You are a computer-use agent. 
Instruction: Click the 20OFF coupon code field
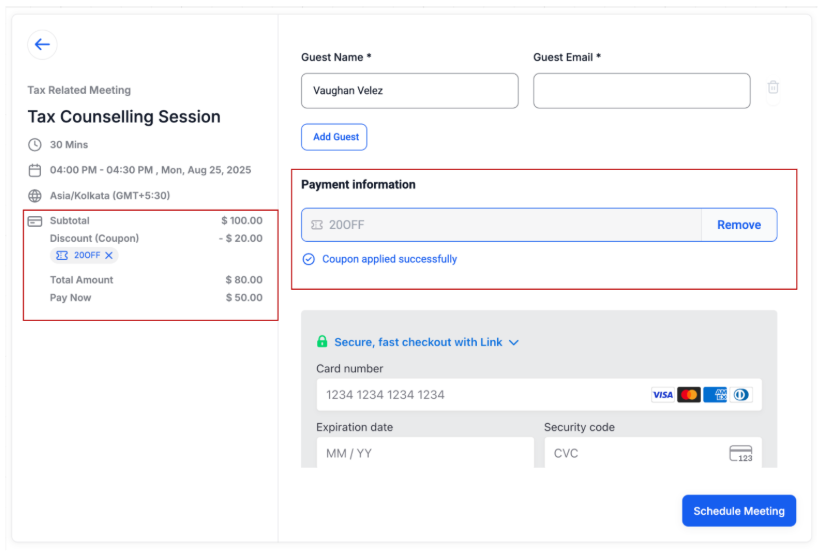click(x=500, y=225)
